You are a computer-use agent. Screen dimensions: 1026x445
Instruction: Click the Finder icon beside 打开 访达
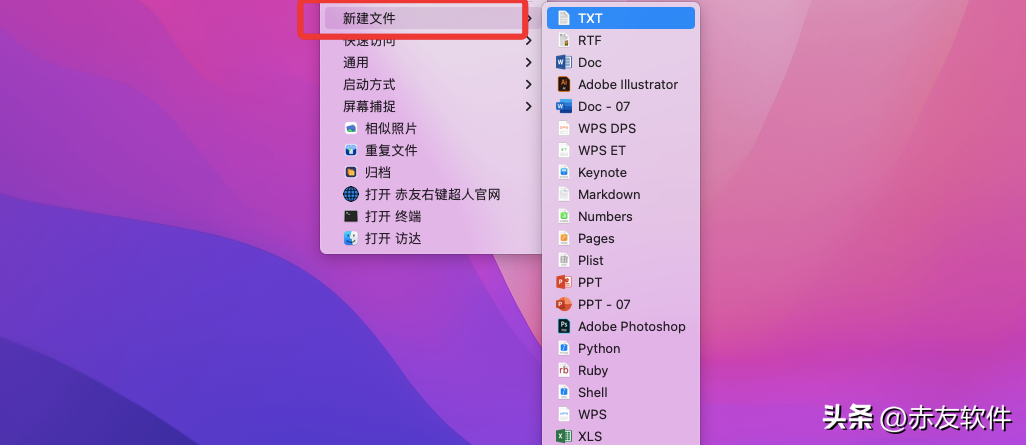pyautogui.click(x=351, y=238)
